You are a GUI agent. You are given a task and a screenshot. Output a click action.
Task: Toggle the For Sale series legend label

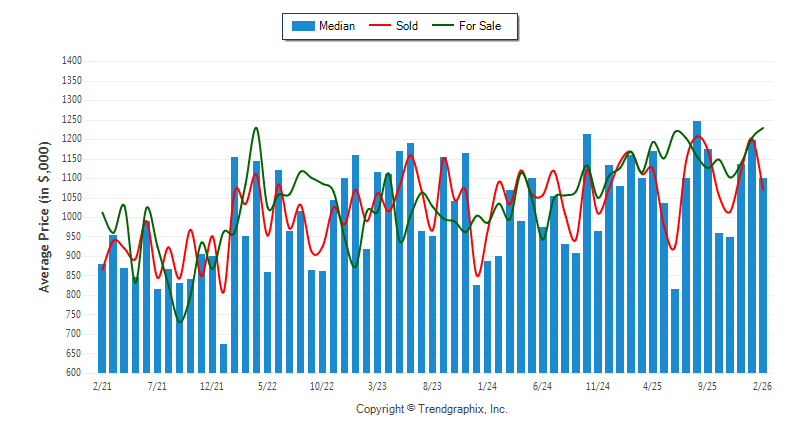481,26
